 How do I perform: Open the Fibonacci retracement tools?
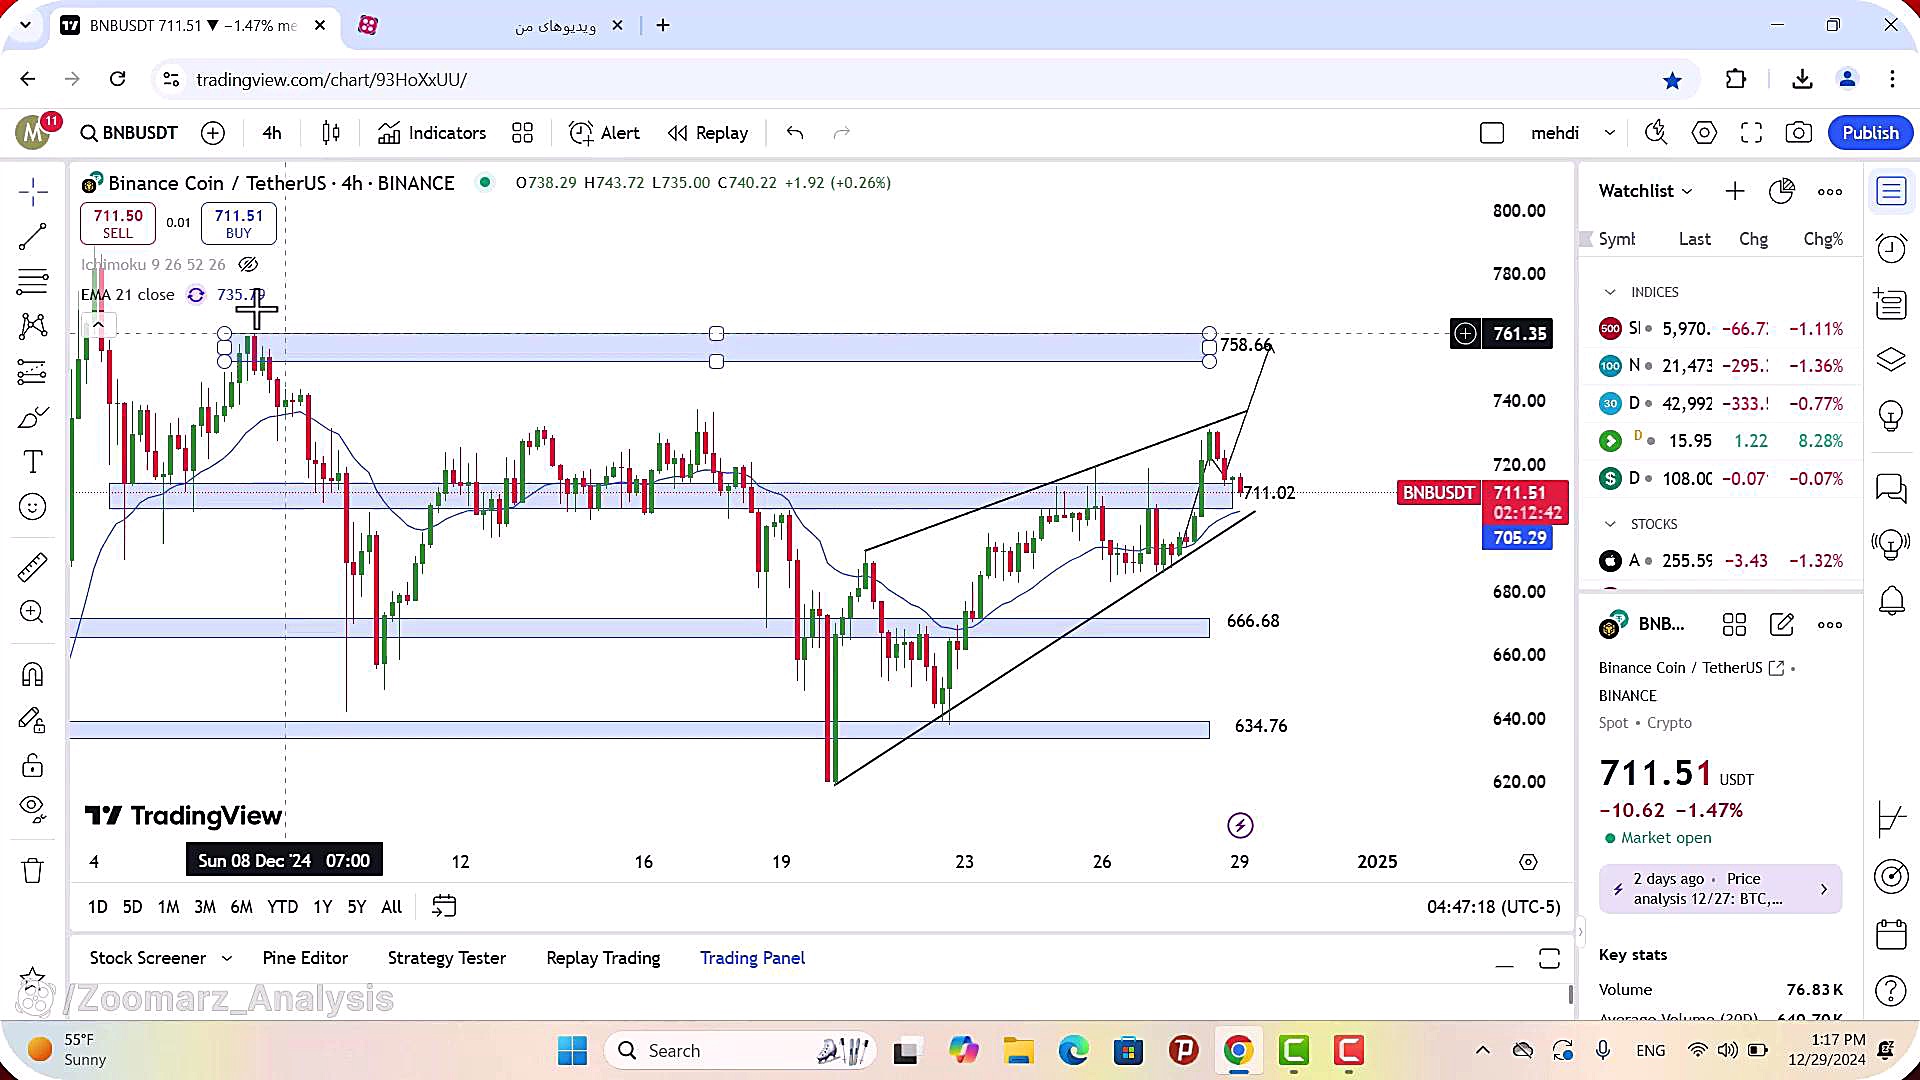pos(32,282)
